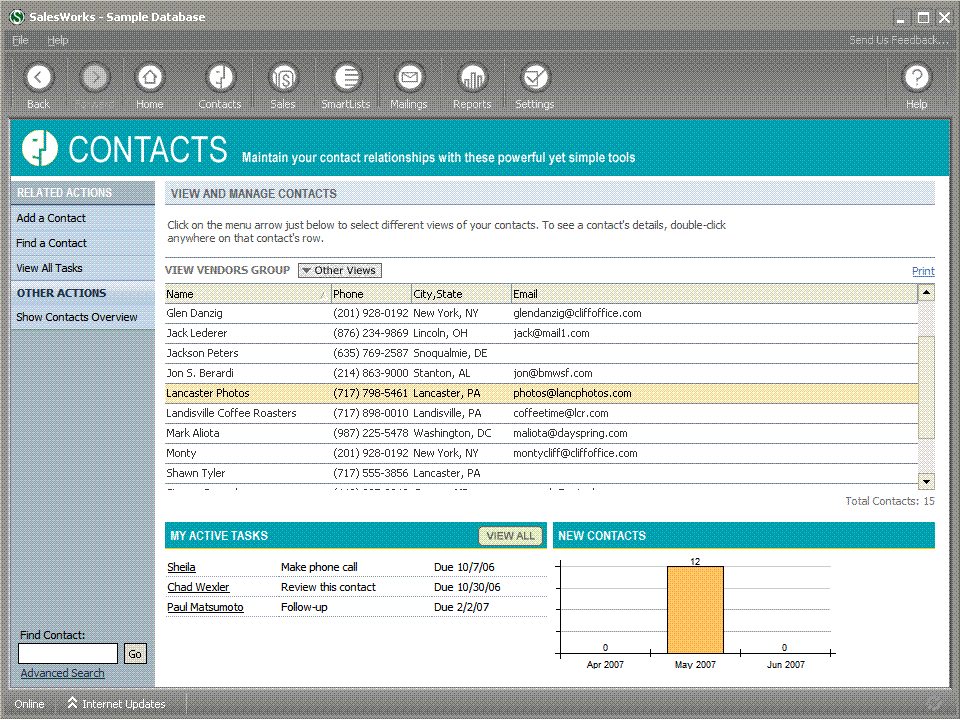
Task: Open the Home toolbar icon
Action: 149,78
